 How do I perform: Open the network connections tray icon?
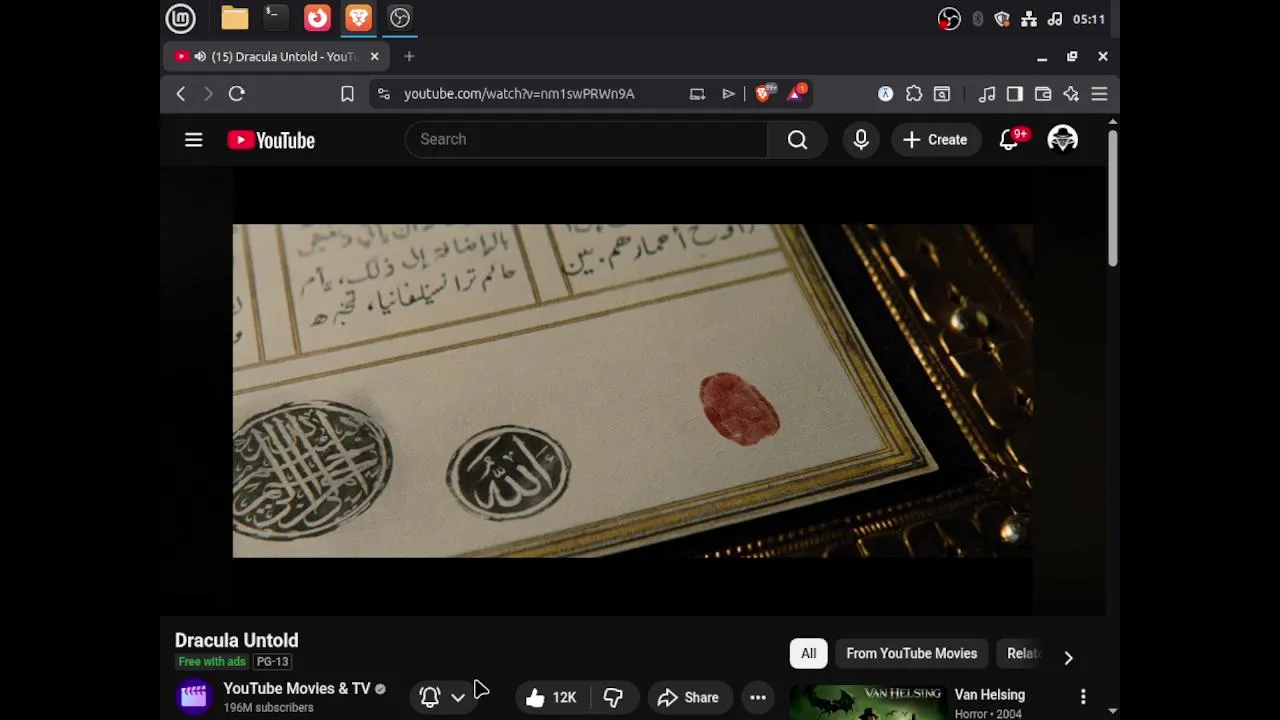1028,19
